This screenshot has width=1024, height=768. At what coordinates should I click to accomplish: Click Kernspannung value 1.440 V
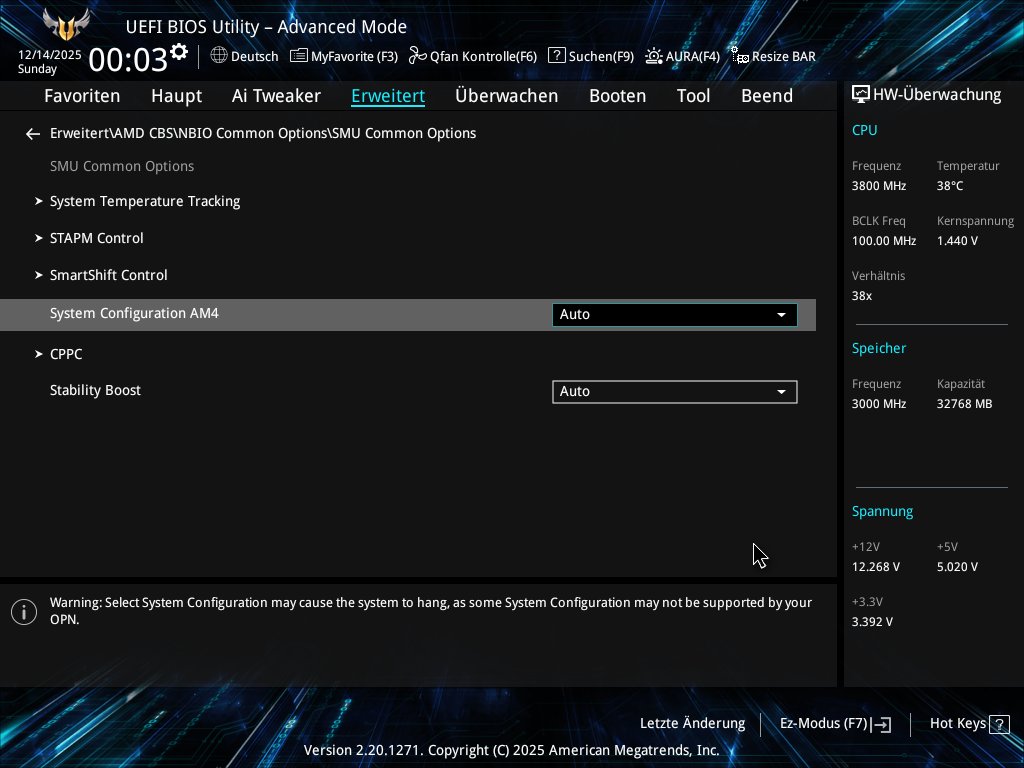tap(957, 241)
